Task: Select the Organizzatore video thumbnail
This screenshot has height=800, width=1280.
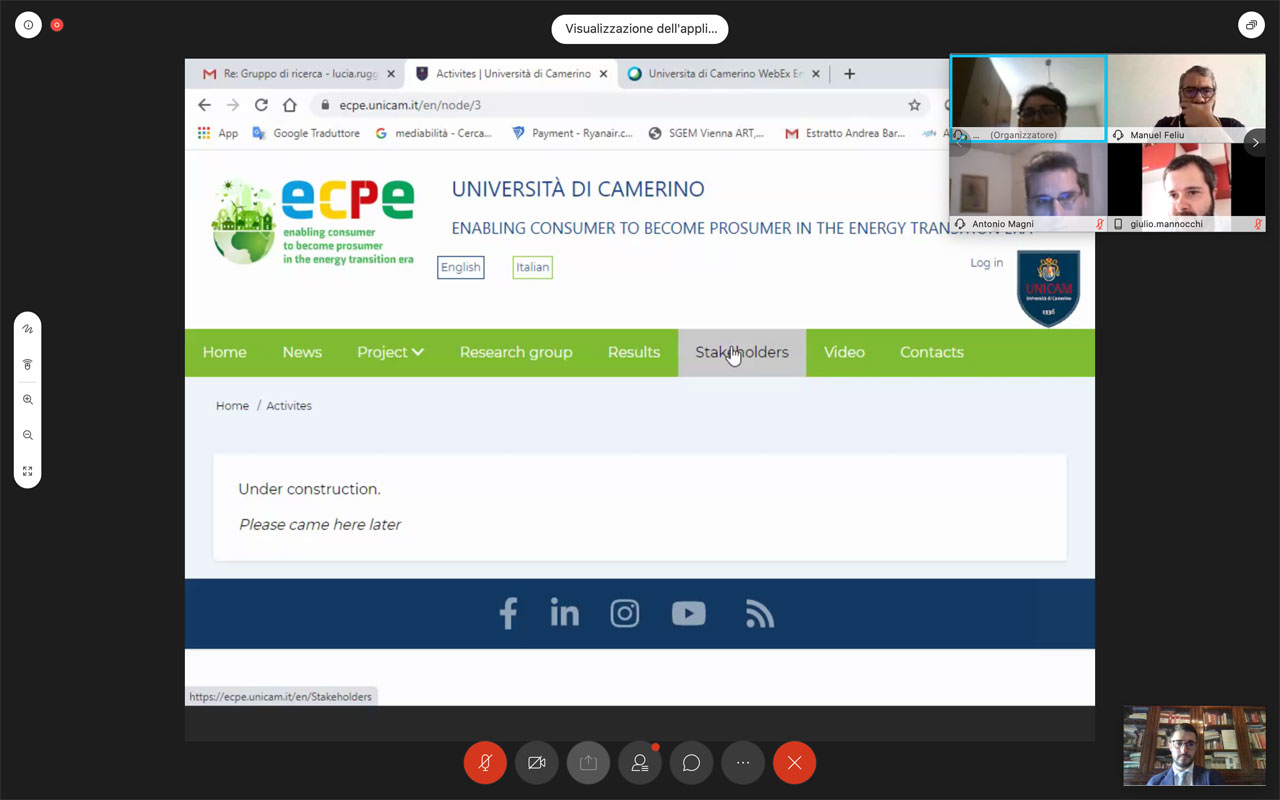Action: [x=1028, y=98]
